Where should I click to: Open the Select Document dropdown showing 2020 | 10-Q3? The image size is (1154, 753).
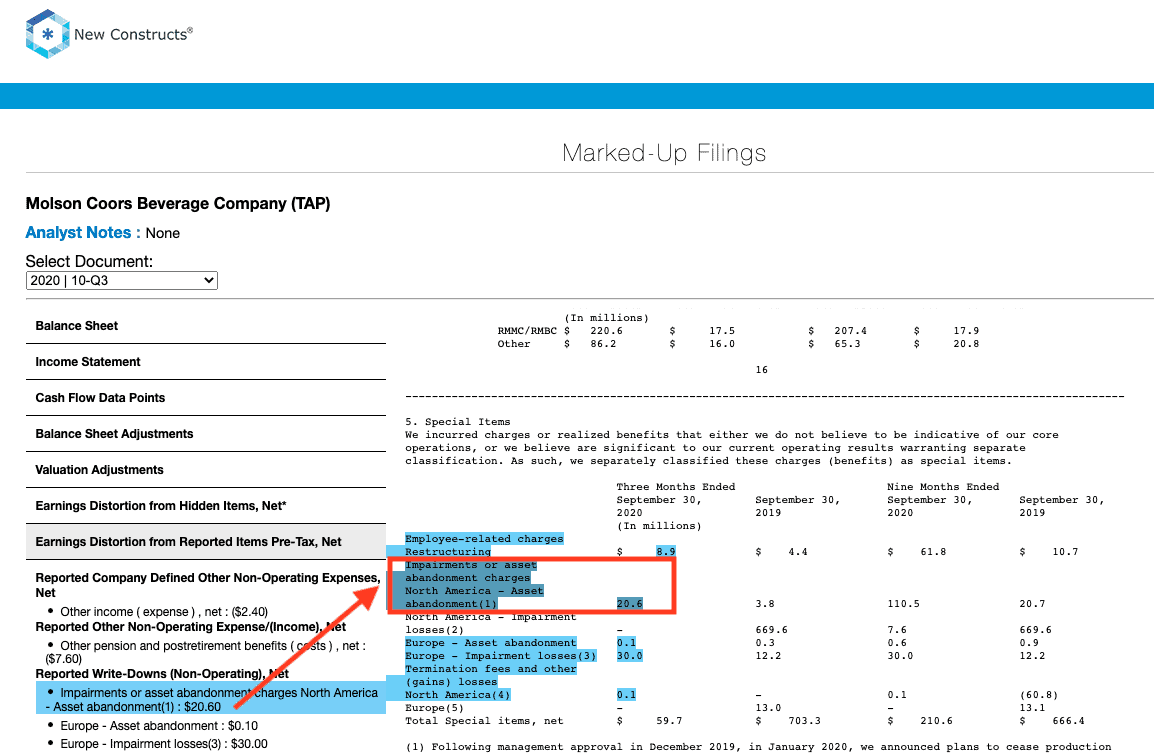121,280
